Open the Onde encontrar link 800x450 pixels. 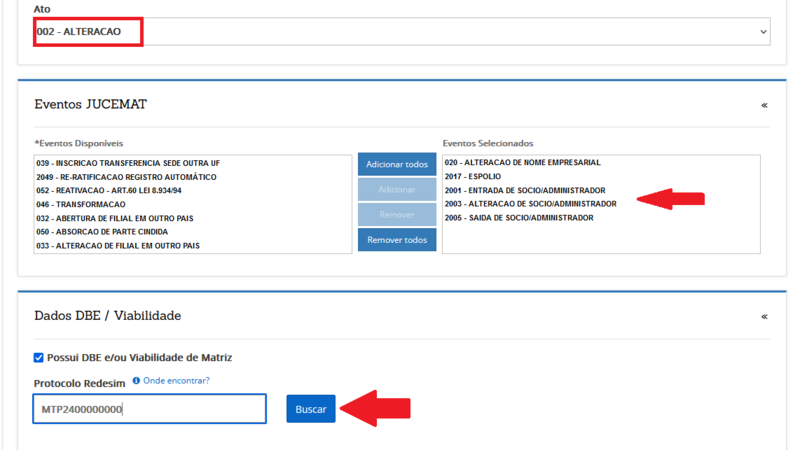pyautogui.click(x=176, y=381)
